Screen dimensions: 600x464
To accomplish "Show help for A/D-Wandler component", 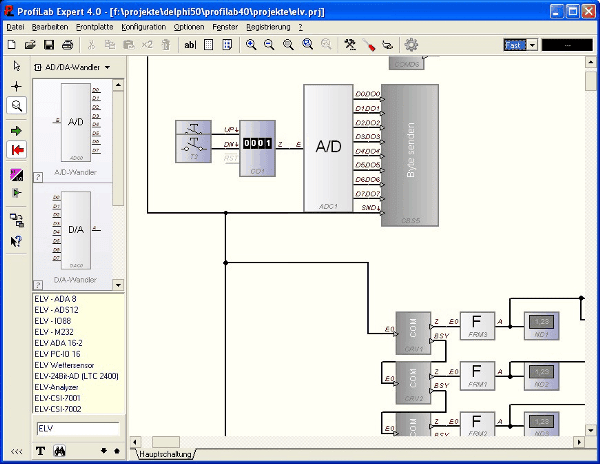I will (x=38, y=177).
